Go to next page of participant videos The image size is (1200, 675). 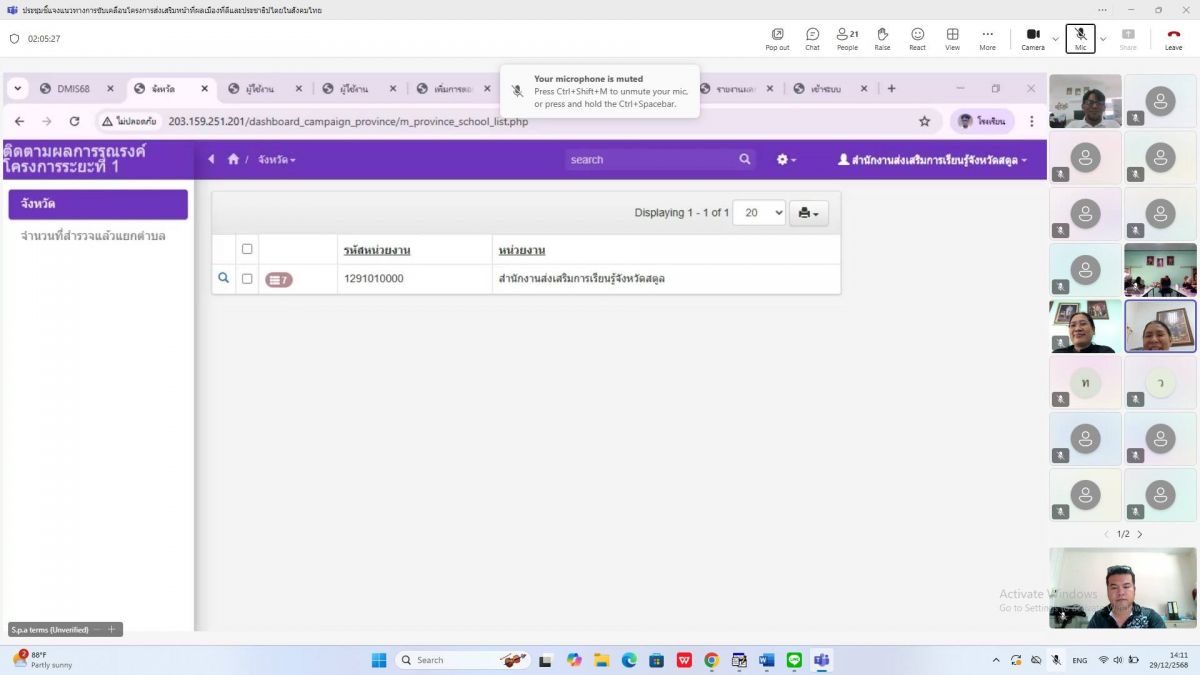pyautogui.click(x=1140, y=534)
